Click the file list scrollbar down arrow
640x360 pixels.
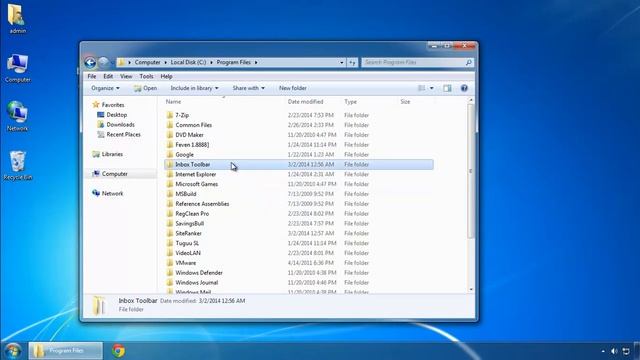coord(471,289)
